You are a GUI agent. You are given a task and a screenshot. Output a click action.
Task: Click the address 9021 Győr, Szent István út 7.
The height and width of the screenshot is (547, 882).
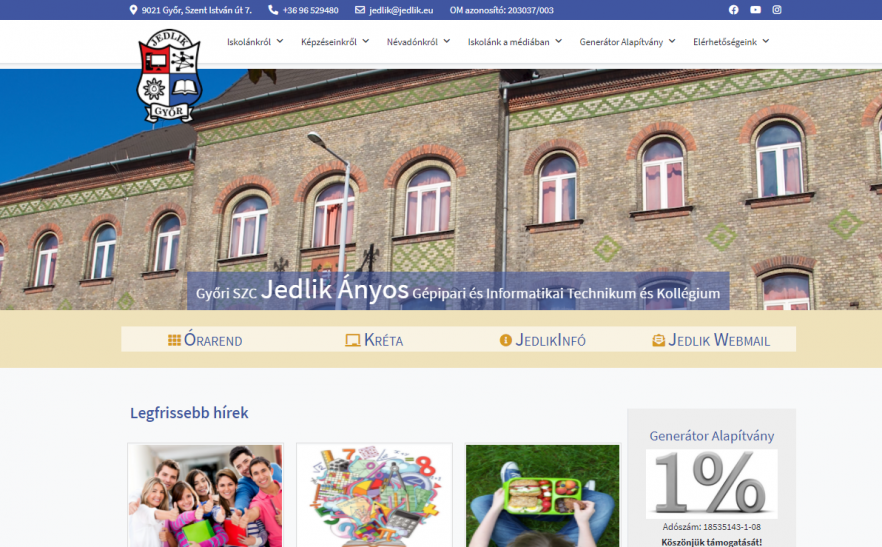[196, 10]
